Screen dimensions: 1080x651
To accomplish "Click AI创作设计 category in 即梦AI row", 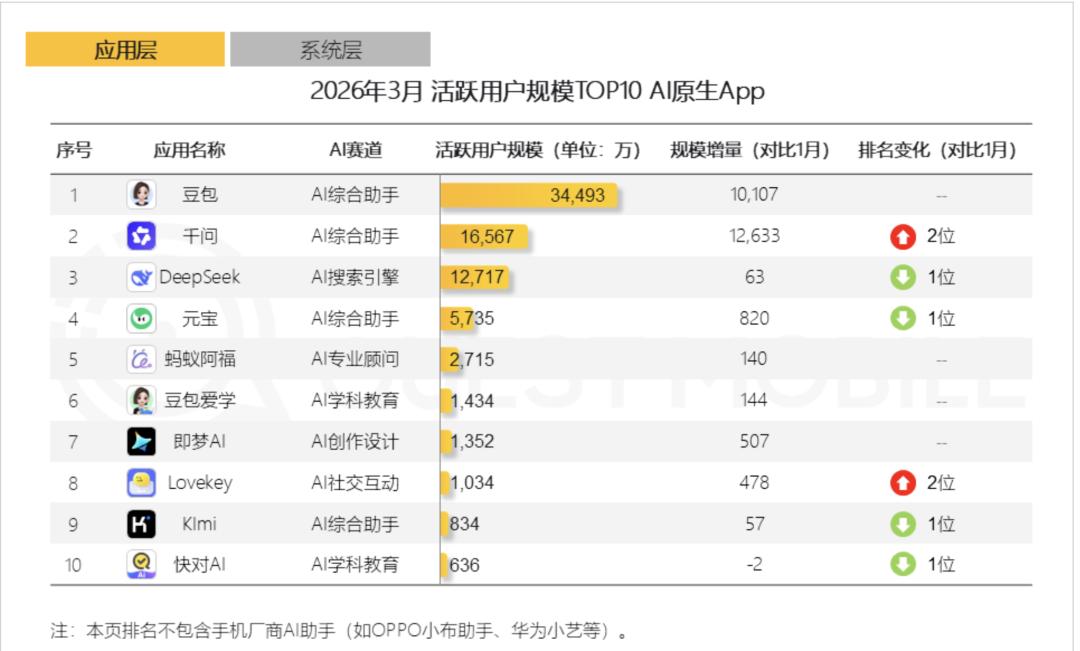I will (x=355, y=442).
